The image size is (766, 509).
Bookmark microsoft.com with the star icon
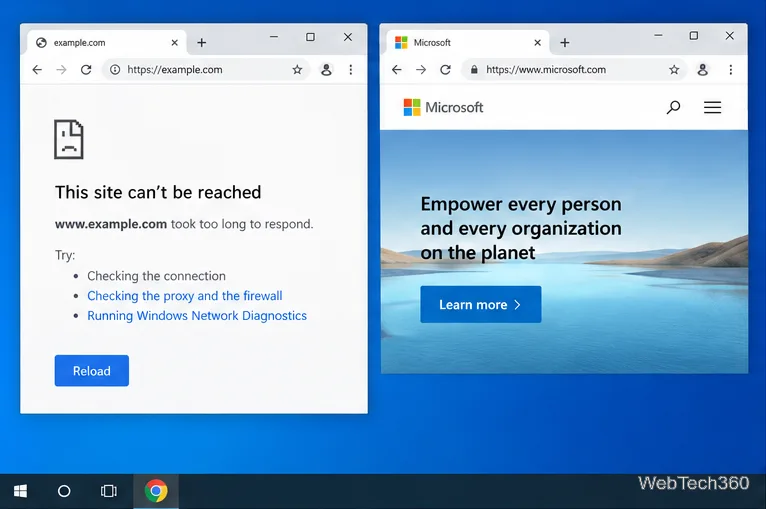point(674,70)
